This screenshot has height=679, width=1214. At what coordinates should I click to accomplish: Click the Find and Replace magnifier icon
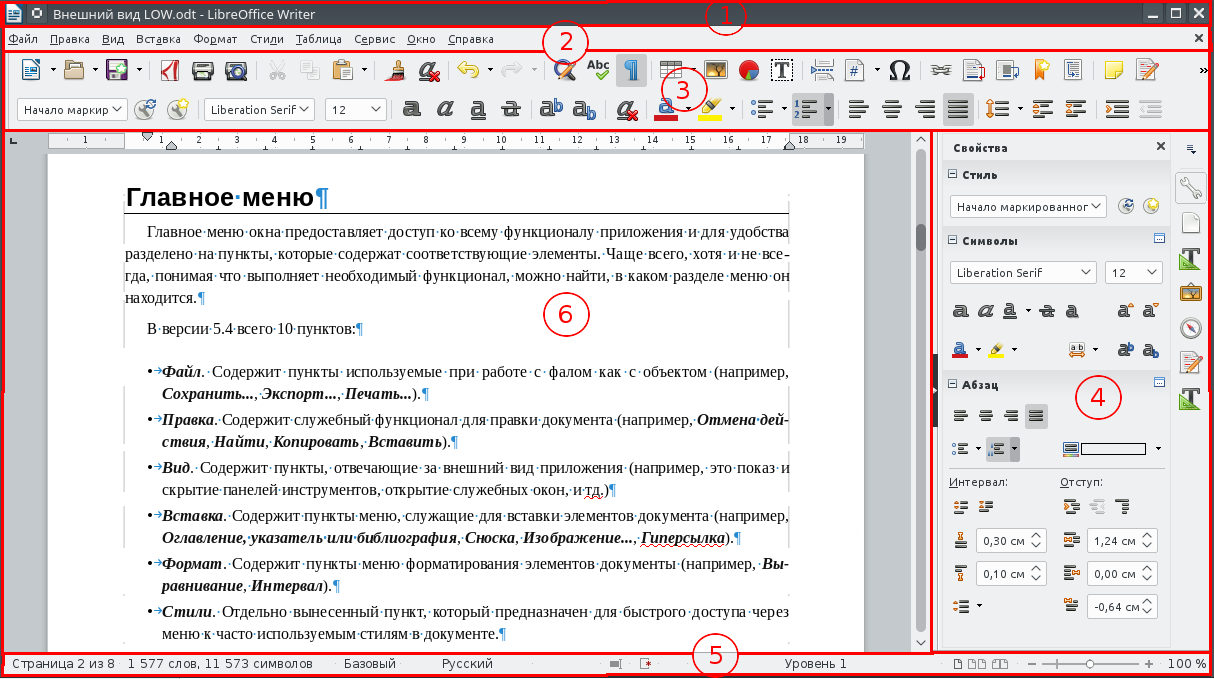563,70
